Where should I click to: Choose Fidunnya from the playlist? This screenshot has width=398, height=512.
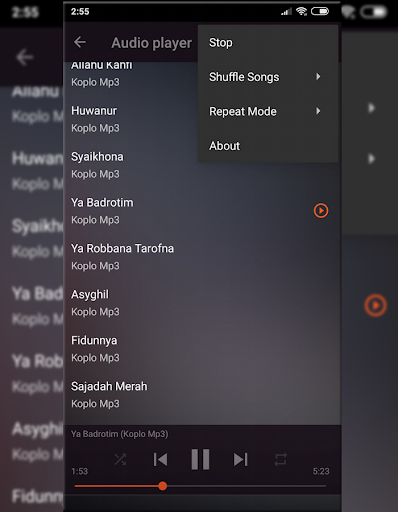(202, 349)
